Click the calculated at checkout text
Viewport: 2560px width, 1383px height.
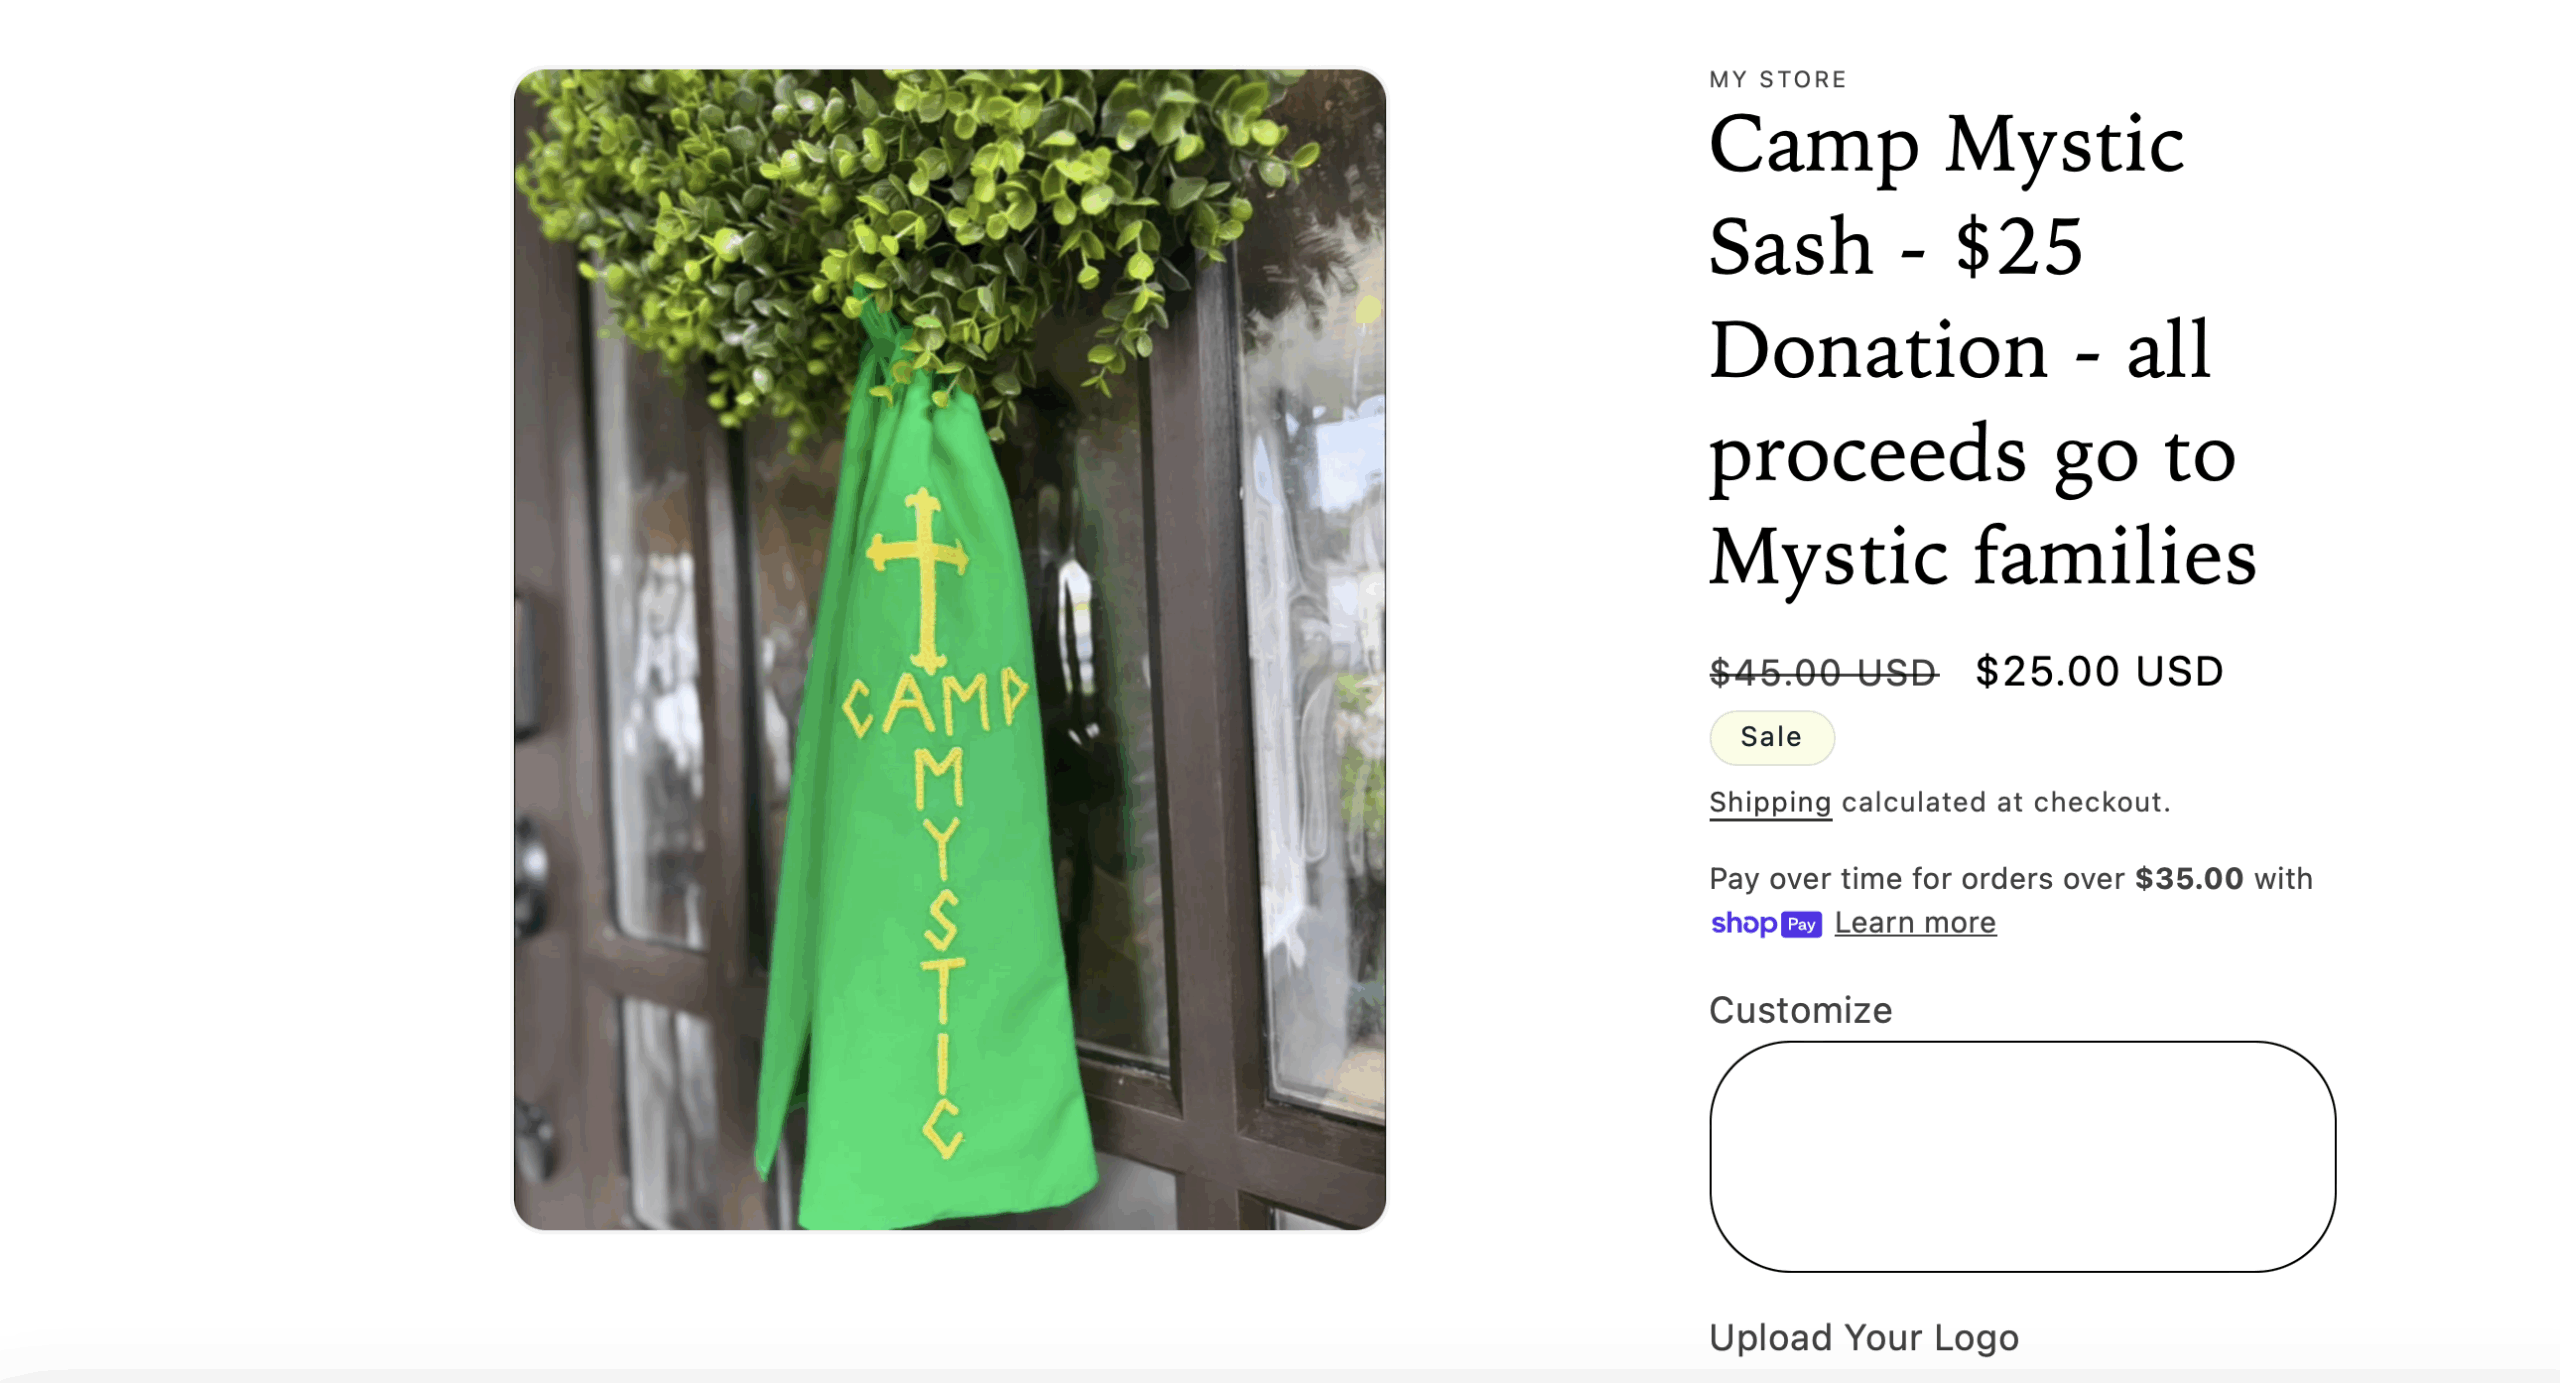pyautogui.click(x=2006, y=802)
